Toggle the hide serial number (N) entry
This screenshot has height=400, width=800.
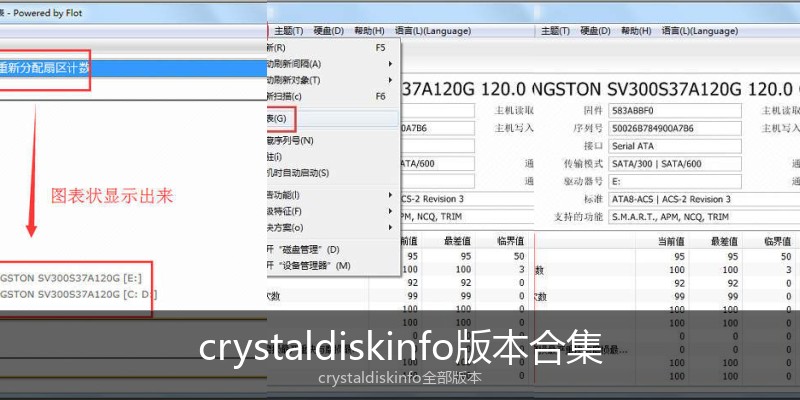(333, 140)
